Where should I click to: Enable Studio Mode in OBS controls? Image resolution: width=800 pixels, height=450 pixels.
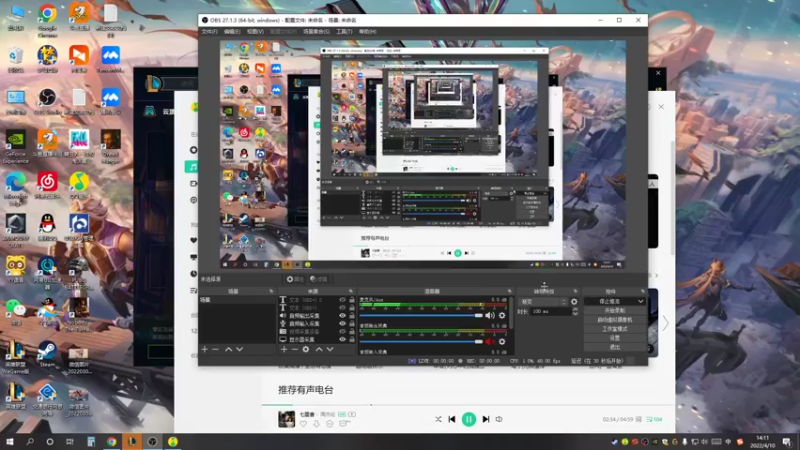click(x=614, y=329)
